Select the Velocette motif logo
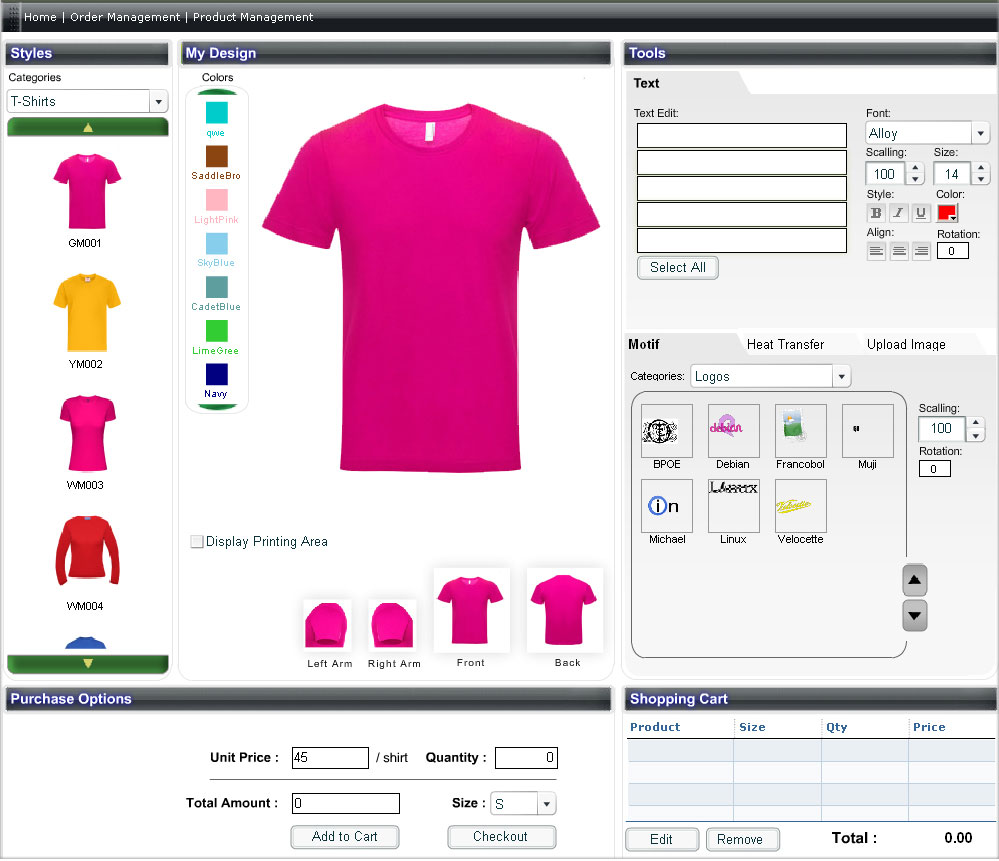The image size is (999, 861). (800, 506)
